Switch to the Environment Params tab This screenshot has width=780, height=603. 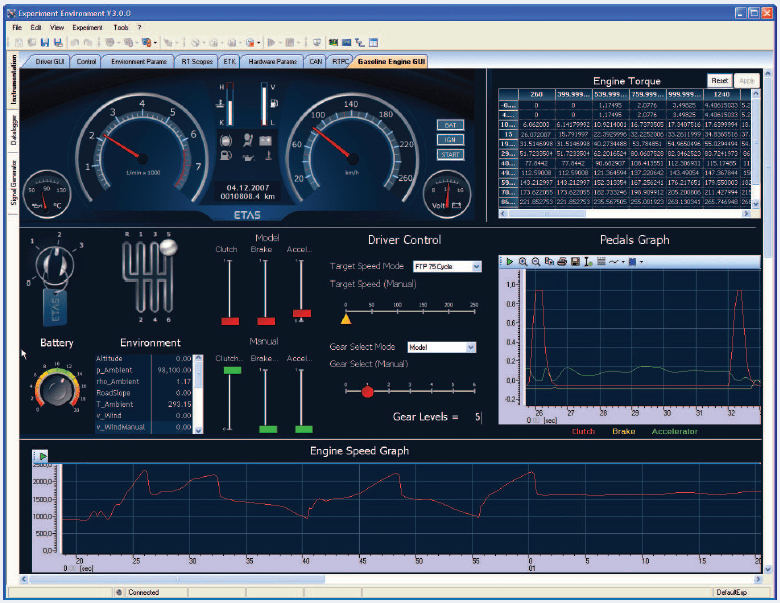139,62
